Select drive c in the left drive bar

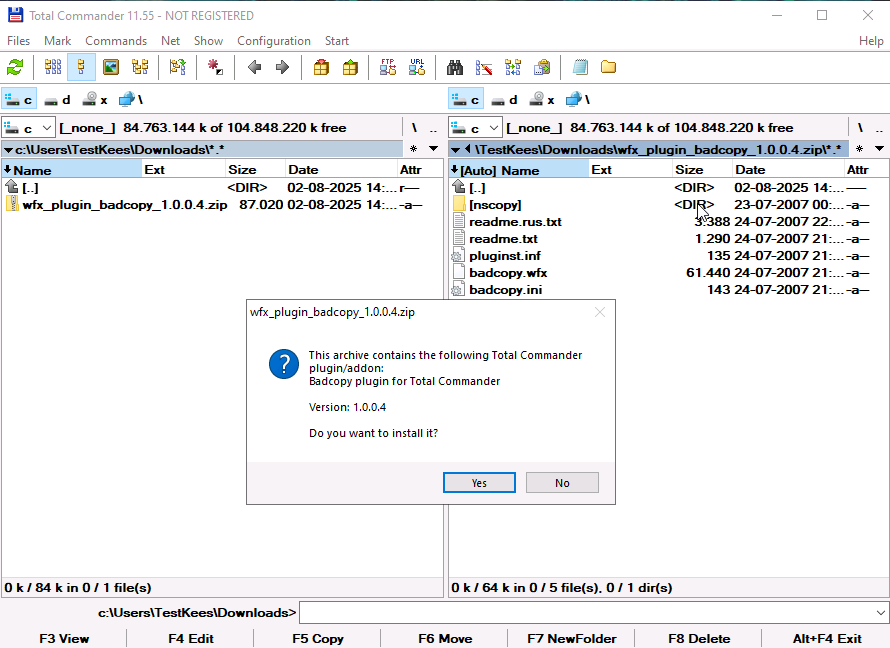point(19,100)
